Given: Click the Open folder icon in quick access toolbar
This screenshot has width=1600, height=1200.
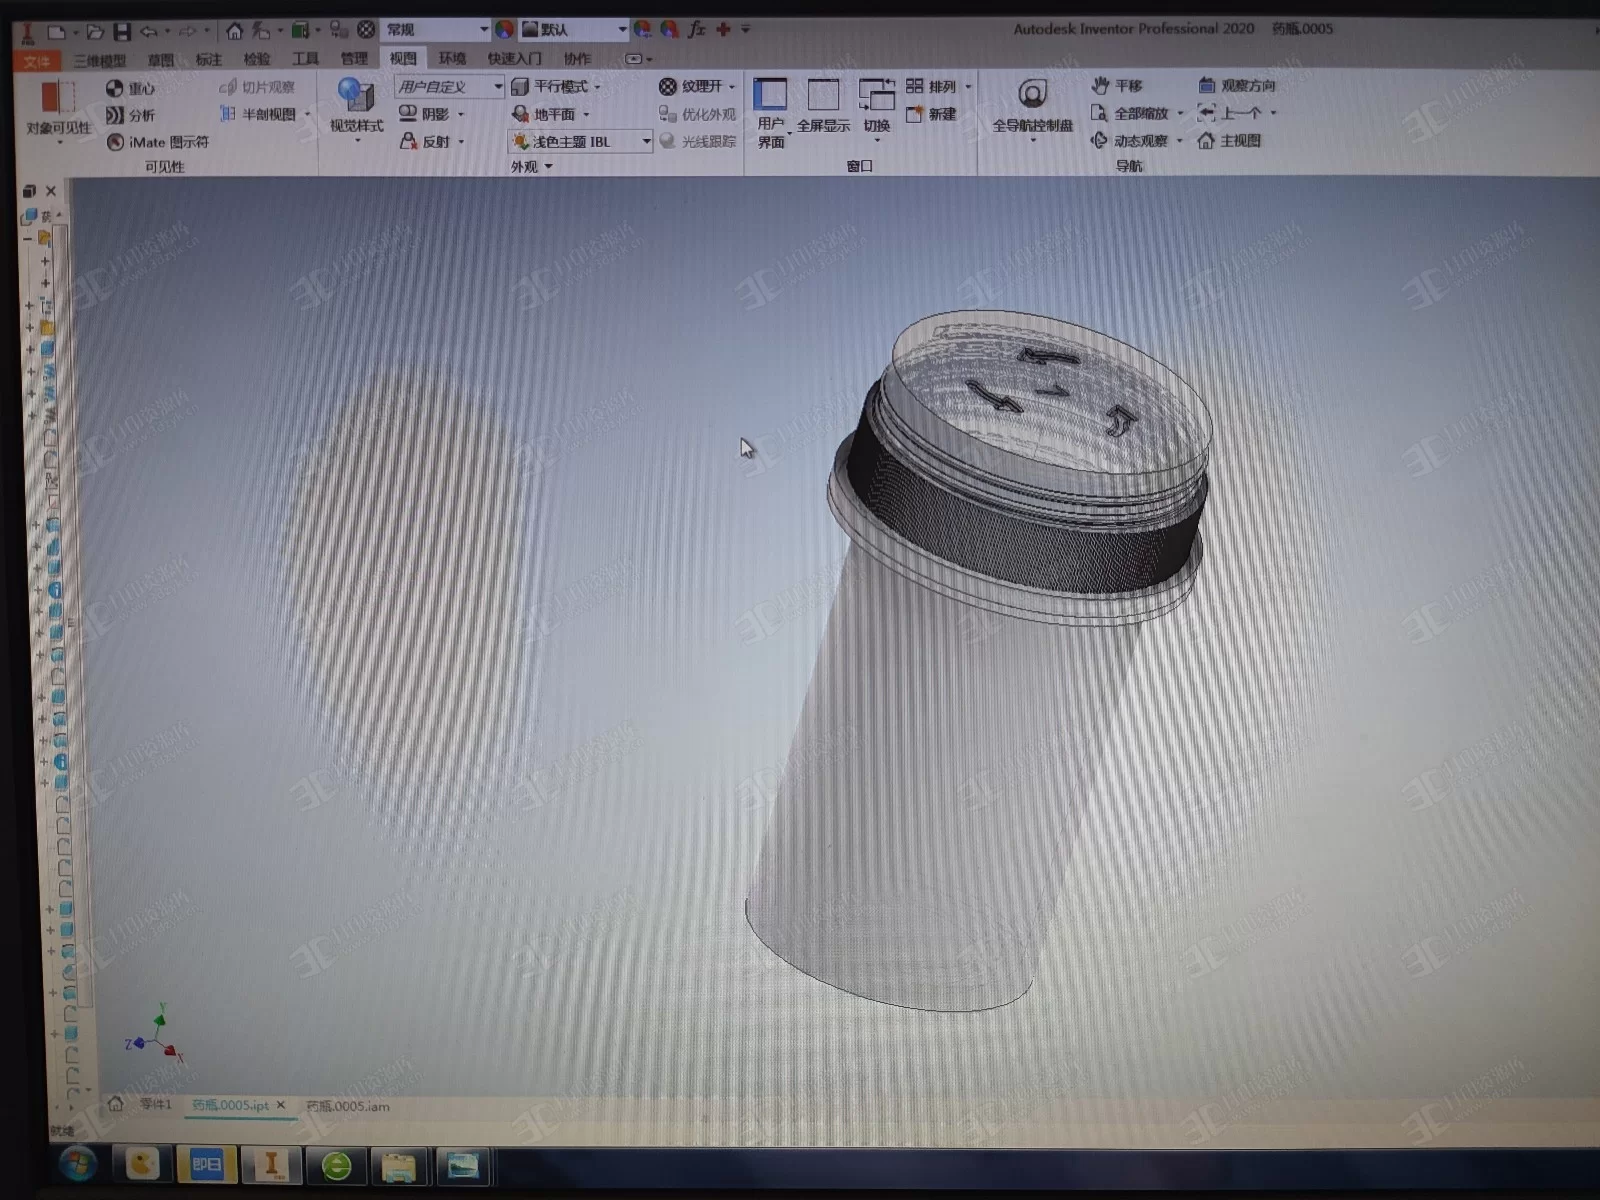Looking at the screenshot, I should click(x=94, y=31).
